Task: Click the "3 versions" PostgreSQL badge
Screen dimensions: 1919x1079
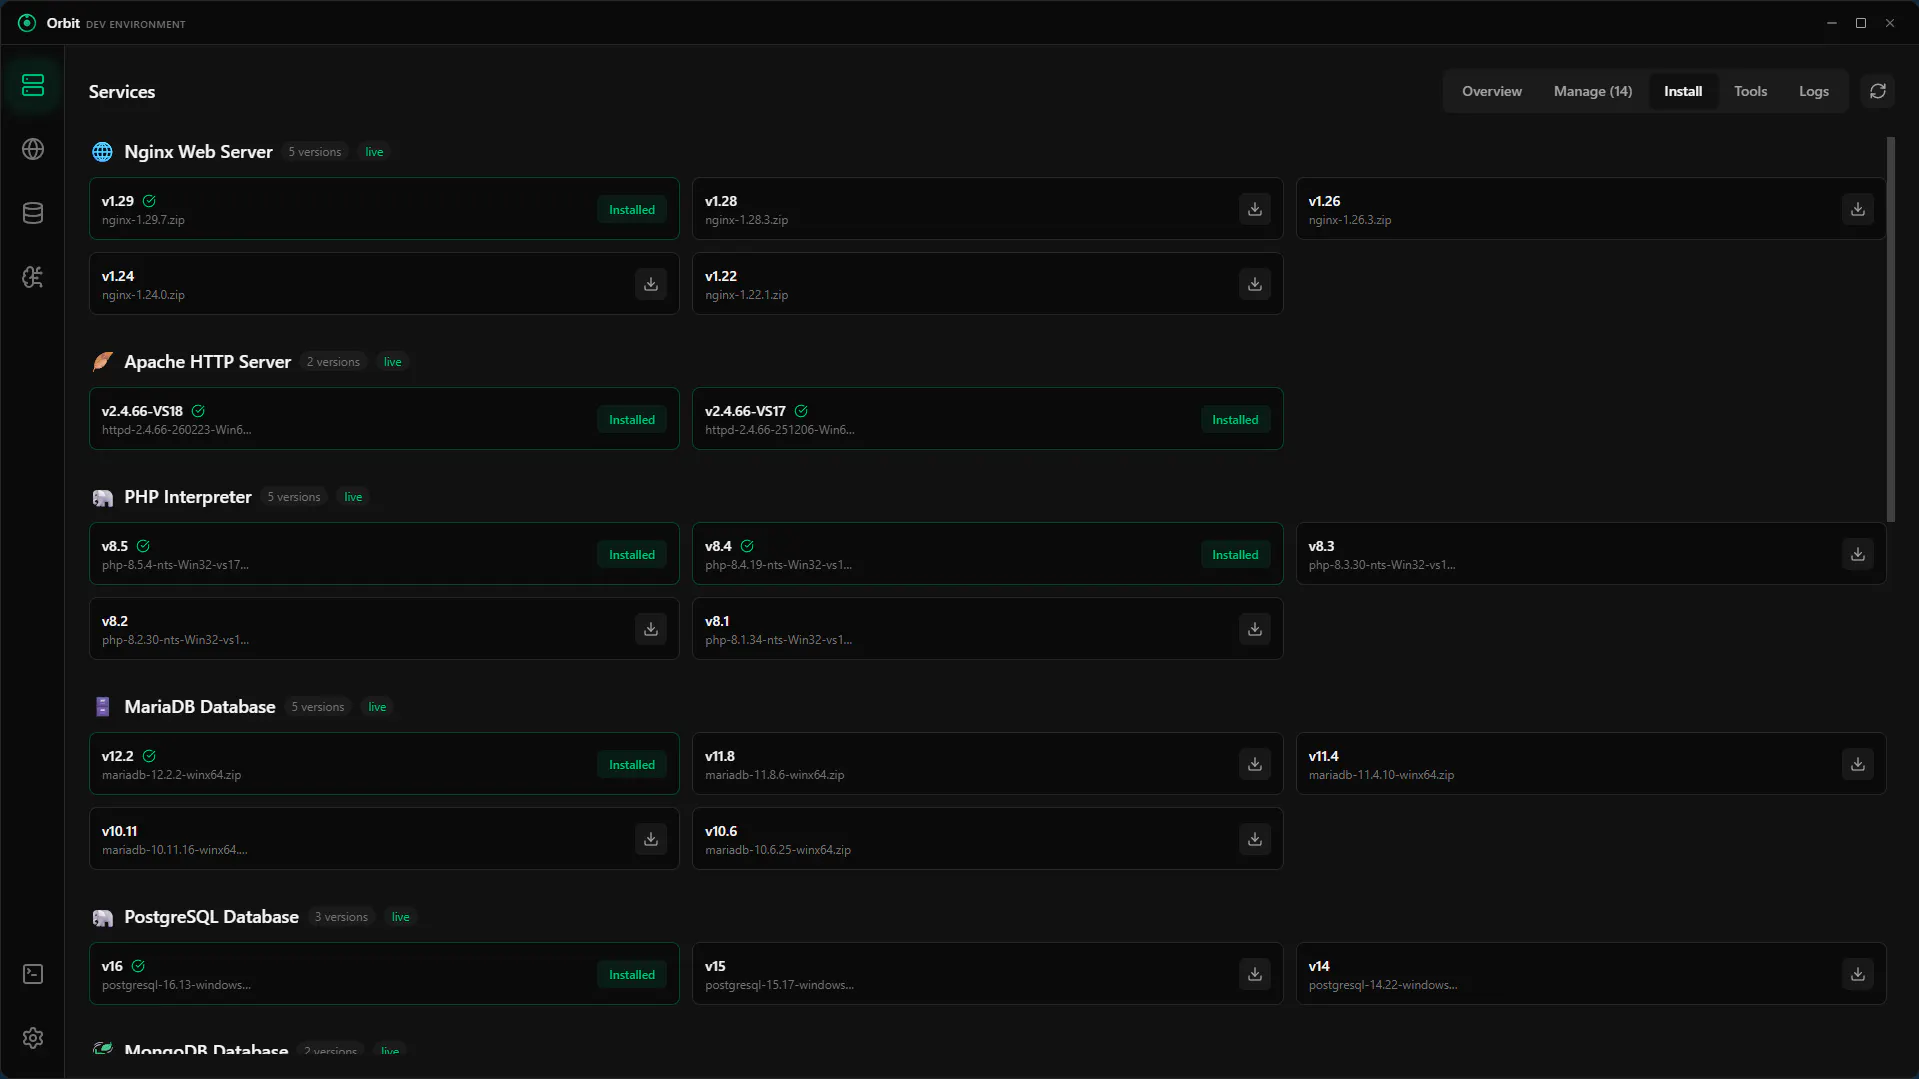Action: tap(341, 917)
